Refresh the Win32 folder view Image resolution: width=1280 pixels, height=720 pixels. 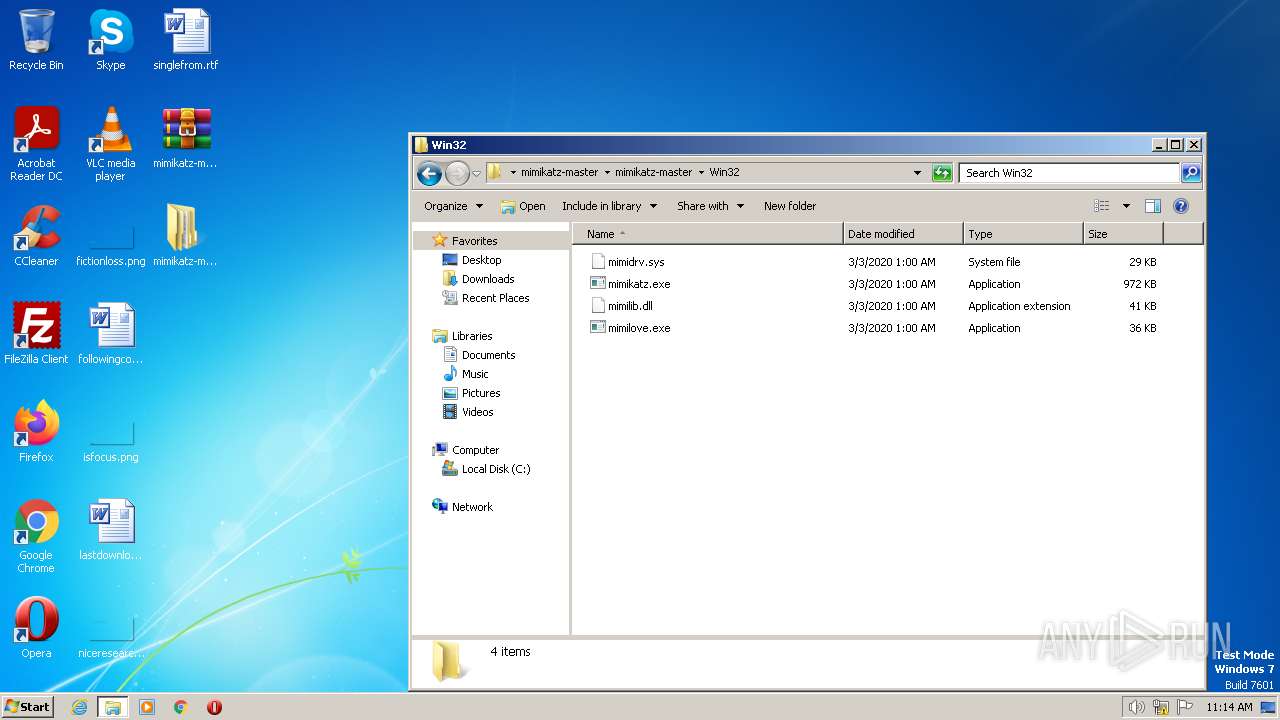point(942,173)
